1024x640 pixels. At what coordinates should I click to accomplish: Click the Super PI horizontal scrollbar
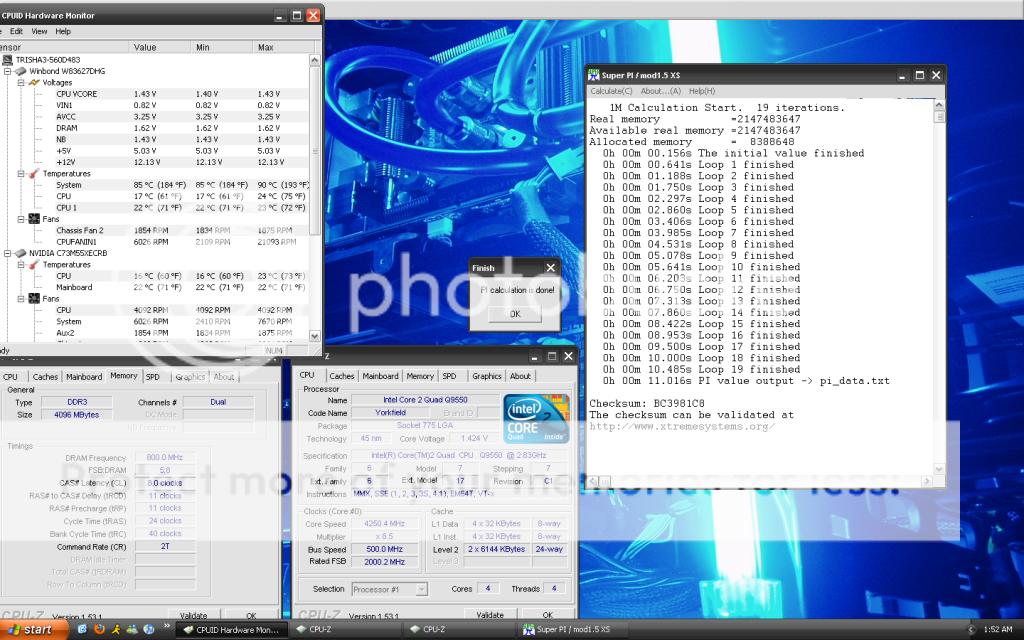760,481
